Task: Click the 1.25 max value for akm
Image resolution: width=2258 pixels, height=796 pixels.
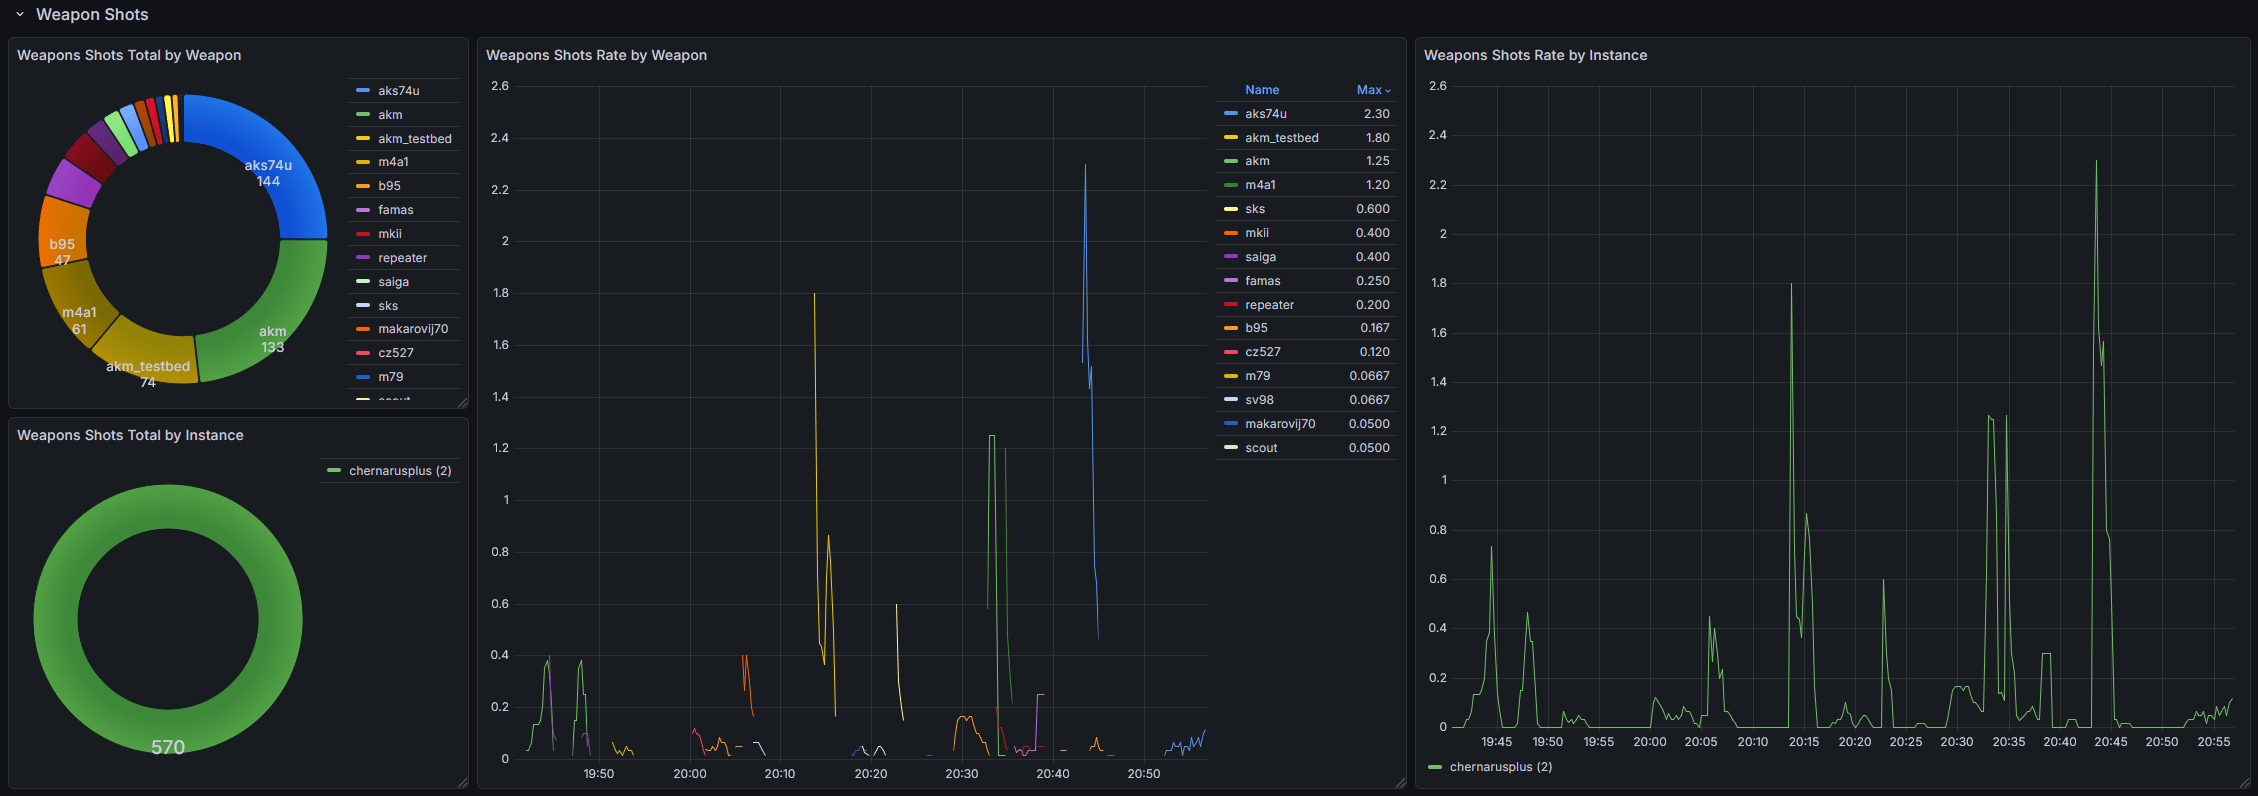Action: [1378, 161]
